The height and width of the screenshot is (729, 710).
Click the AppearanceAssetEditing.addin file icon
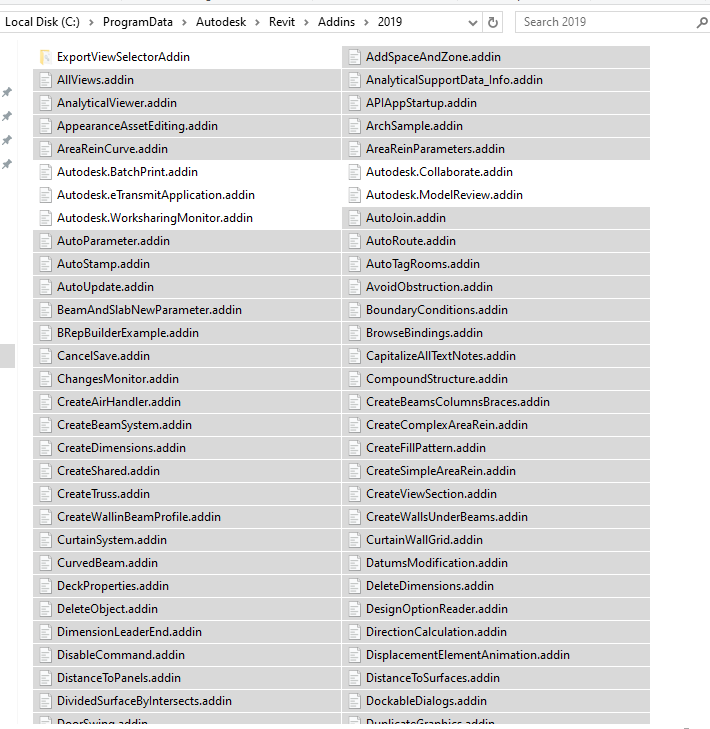(x=45, y=126)
